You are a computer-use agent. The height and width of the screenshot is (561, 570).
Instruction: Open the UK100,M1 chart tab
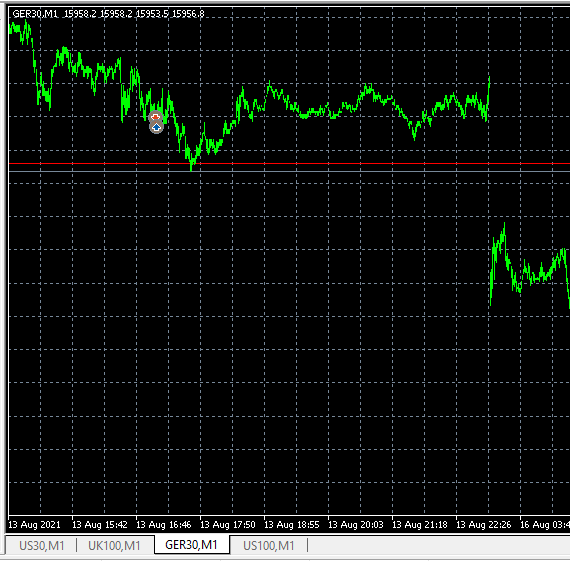pyautogui.click(x=114, y=546)
